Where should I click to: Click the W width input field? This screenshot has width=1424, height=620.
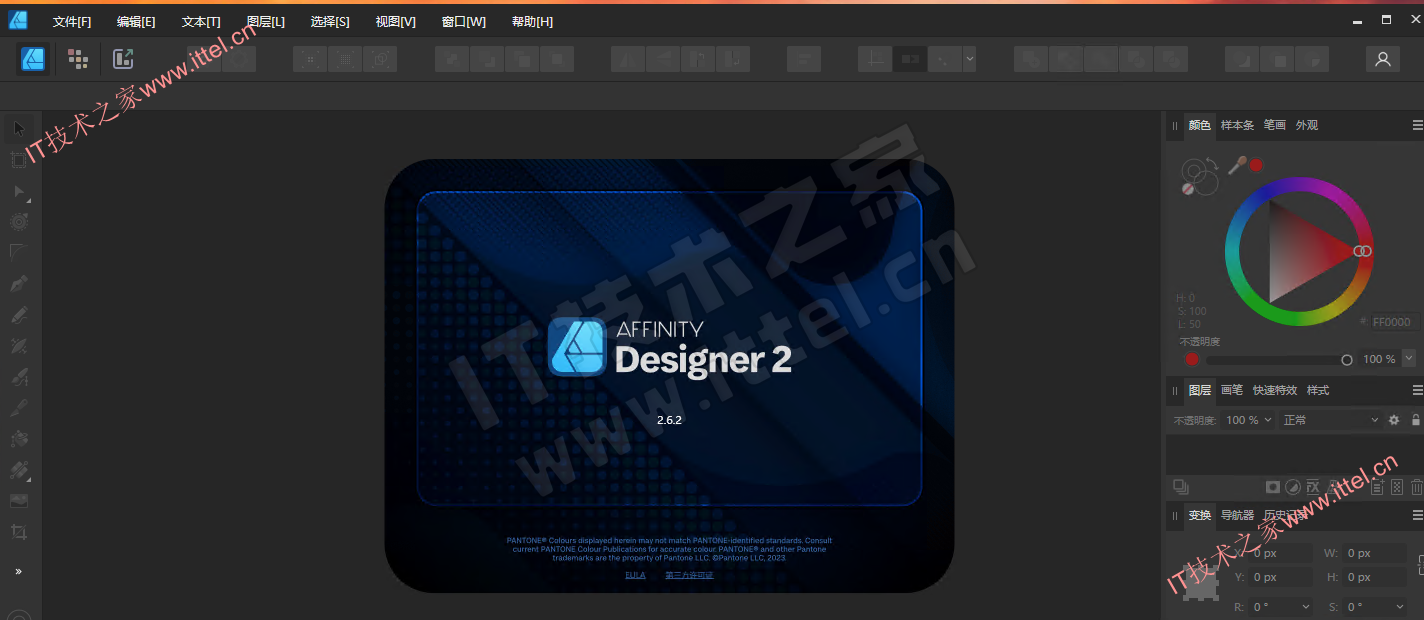1375,553
